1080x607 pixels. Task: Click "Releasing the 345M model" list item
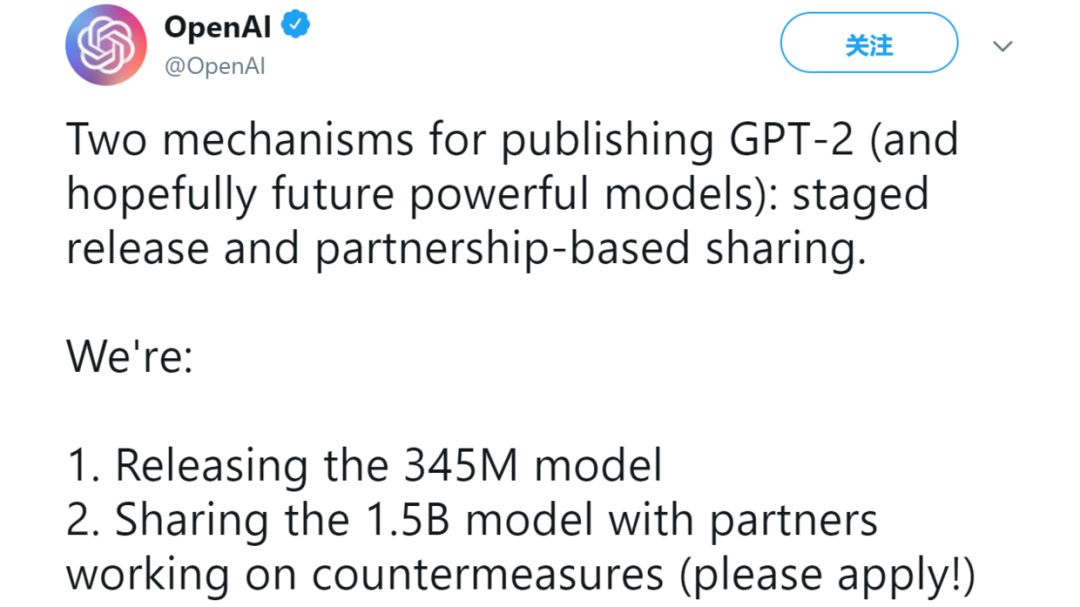point(388,466)
